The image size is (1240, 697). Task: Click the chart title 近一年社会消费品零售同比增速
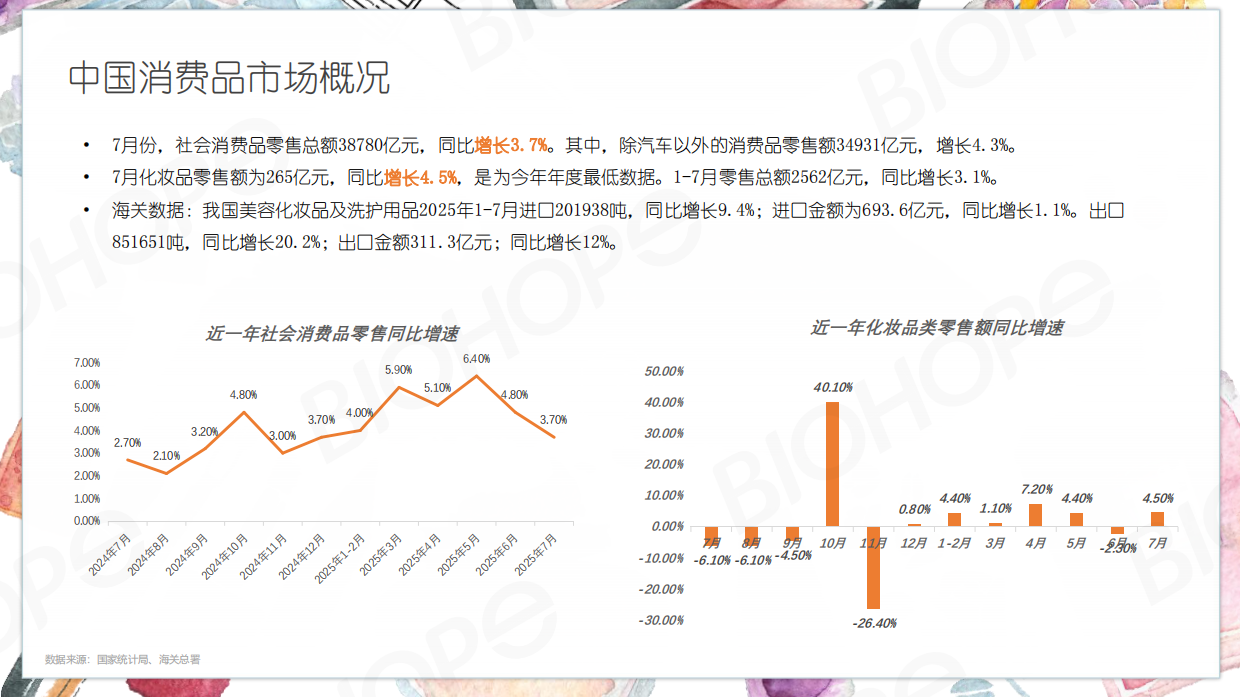tap(333, 334)
